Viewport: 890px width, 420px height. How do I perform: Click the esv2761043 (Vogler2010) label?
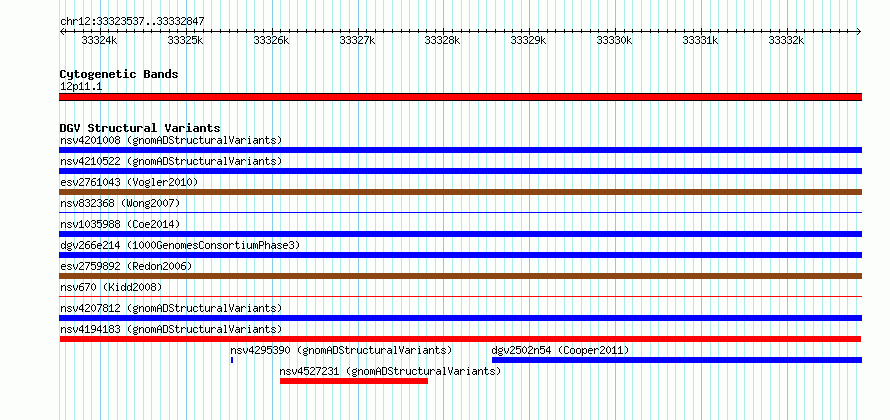coord(129,182)
